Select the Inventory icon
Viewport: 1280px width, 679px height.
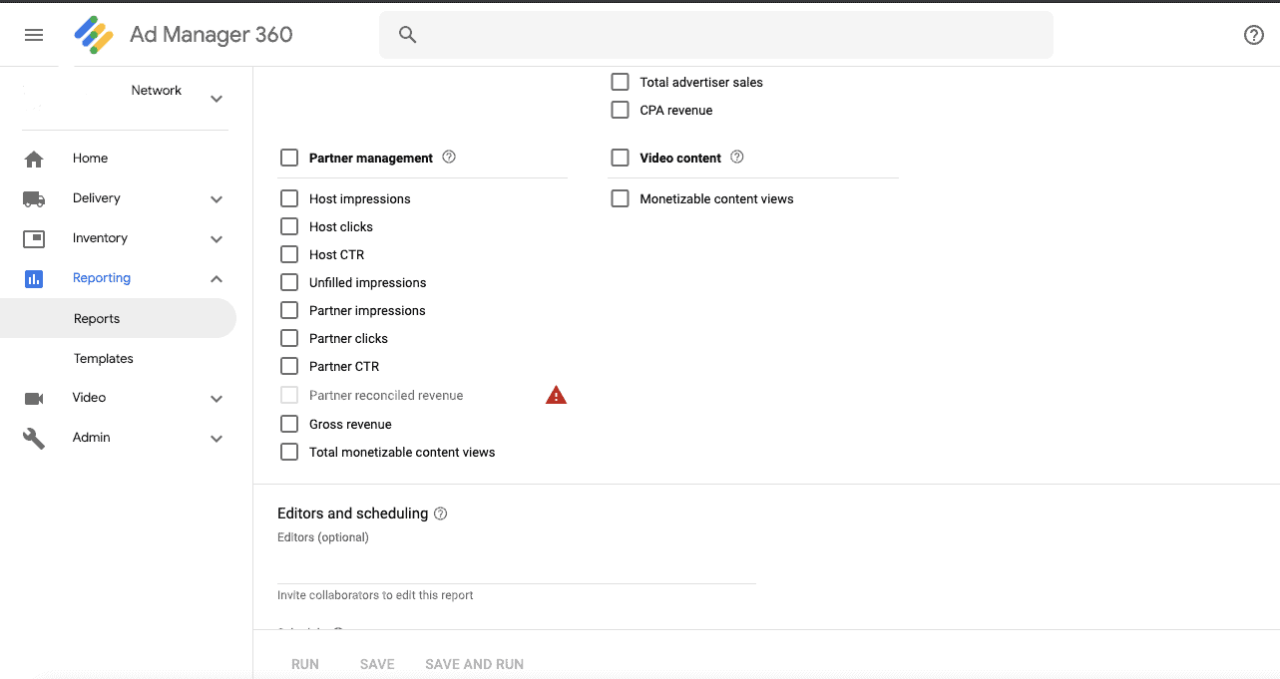(x=33, y=238)
